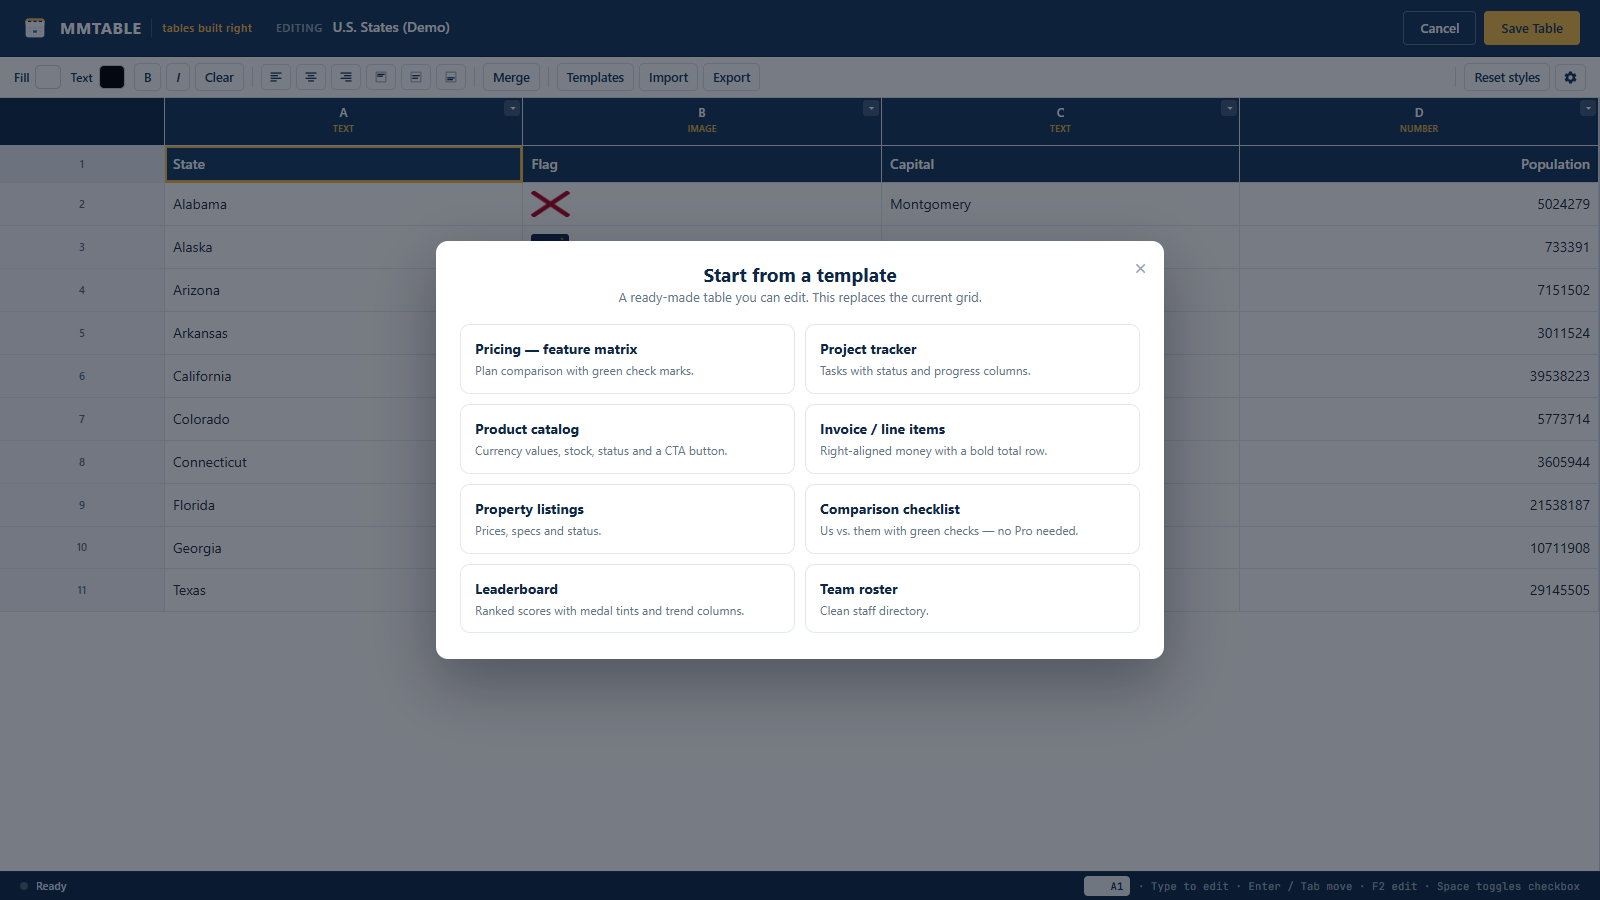The height and width of the screenshot is (900, 1600).
Task: Select the Capital header cell
Action: 1060,164
